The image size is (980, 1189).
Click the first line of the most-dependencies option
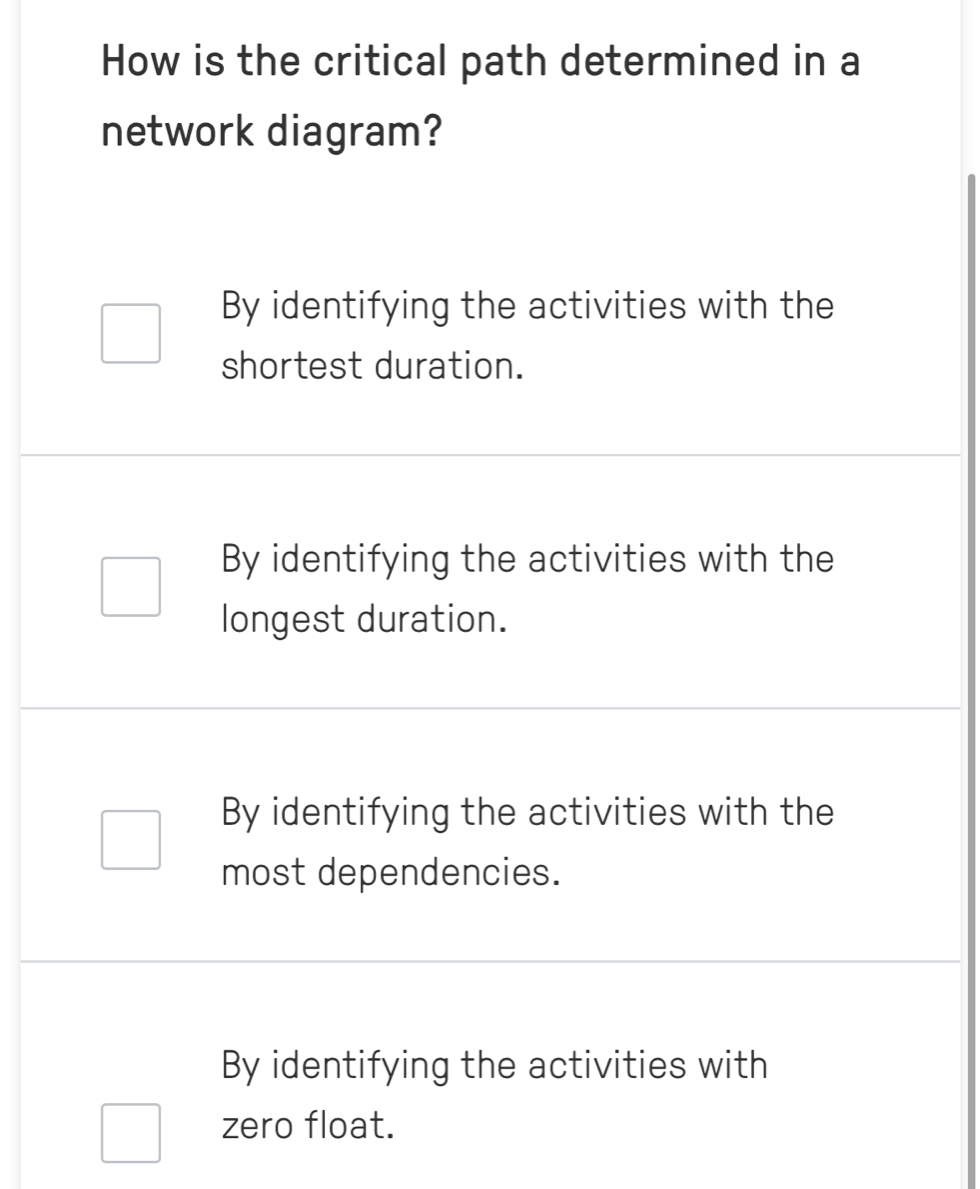[x=527, y=811]
